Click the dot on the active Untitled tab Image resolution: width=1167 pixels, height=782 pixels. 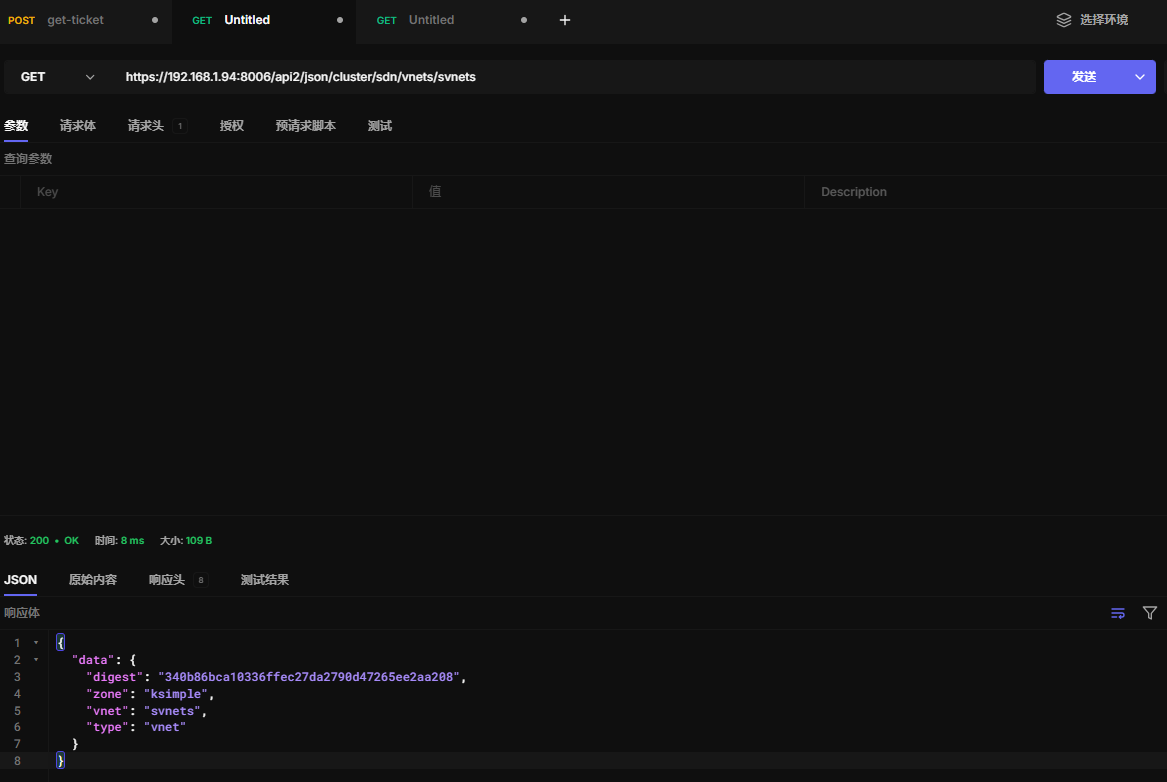(340, 20)
